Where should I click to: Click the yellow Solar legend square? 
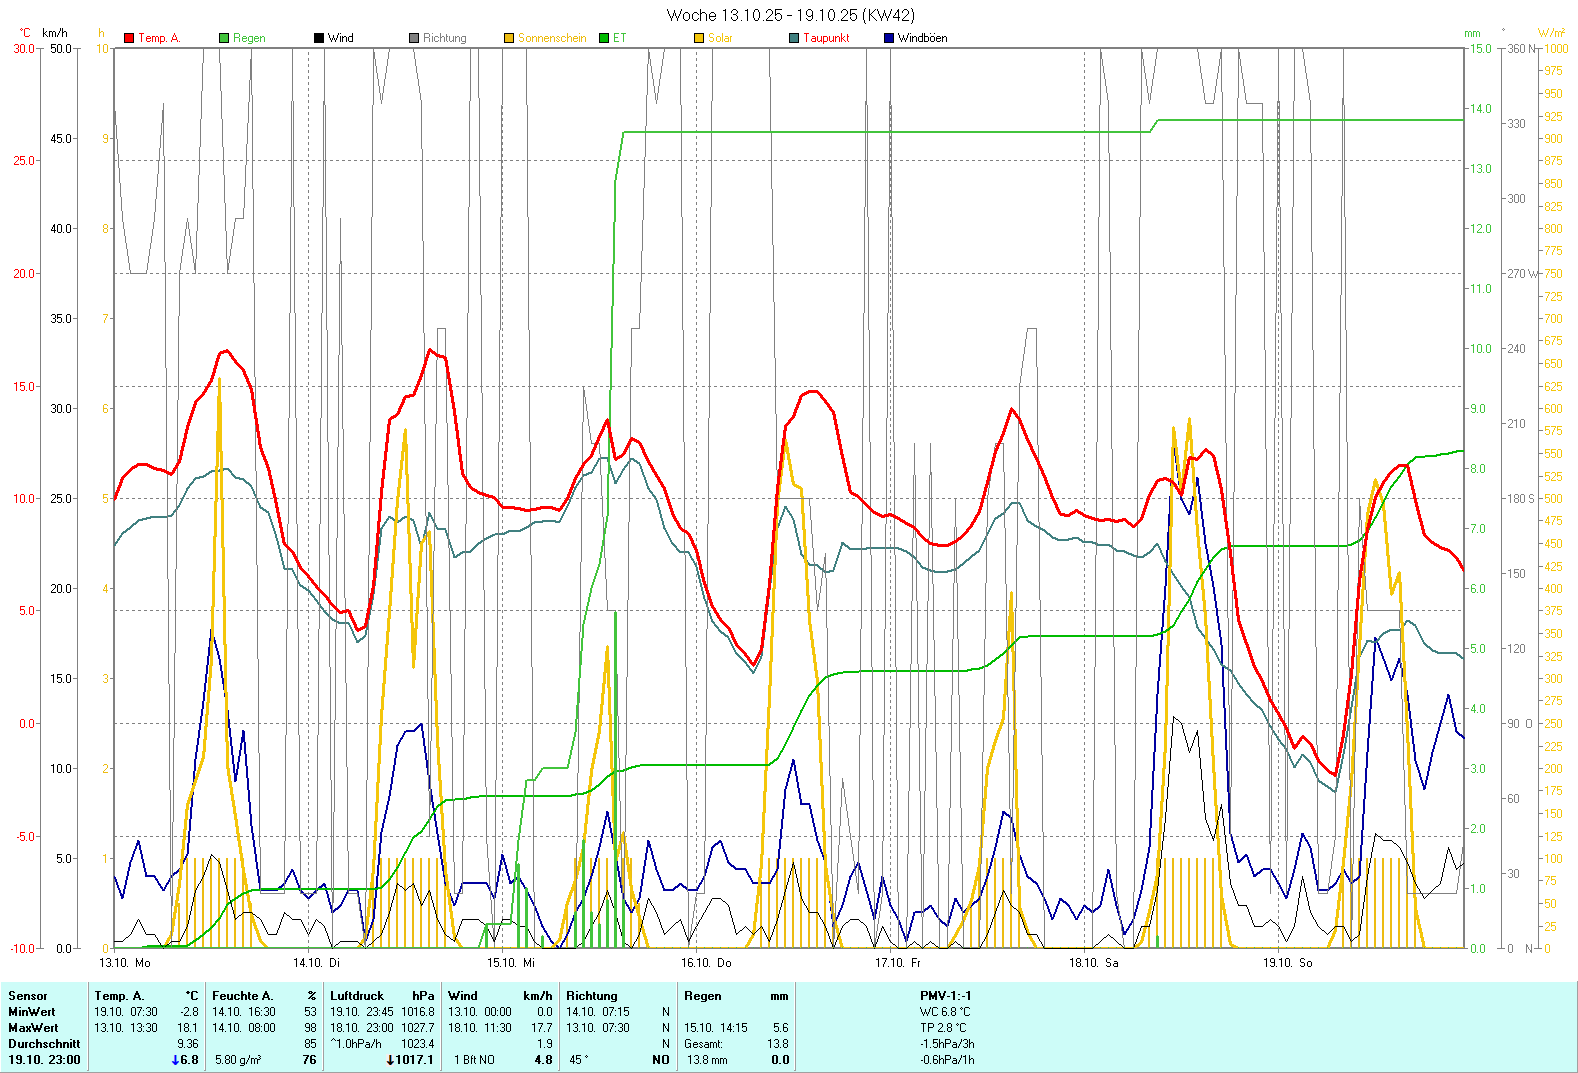(x=699, y=38)
